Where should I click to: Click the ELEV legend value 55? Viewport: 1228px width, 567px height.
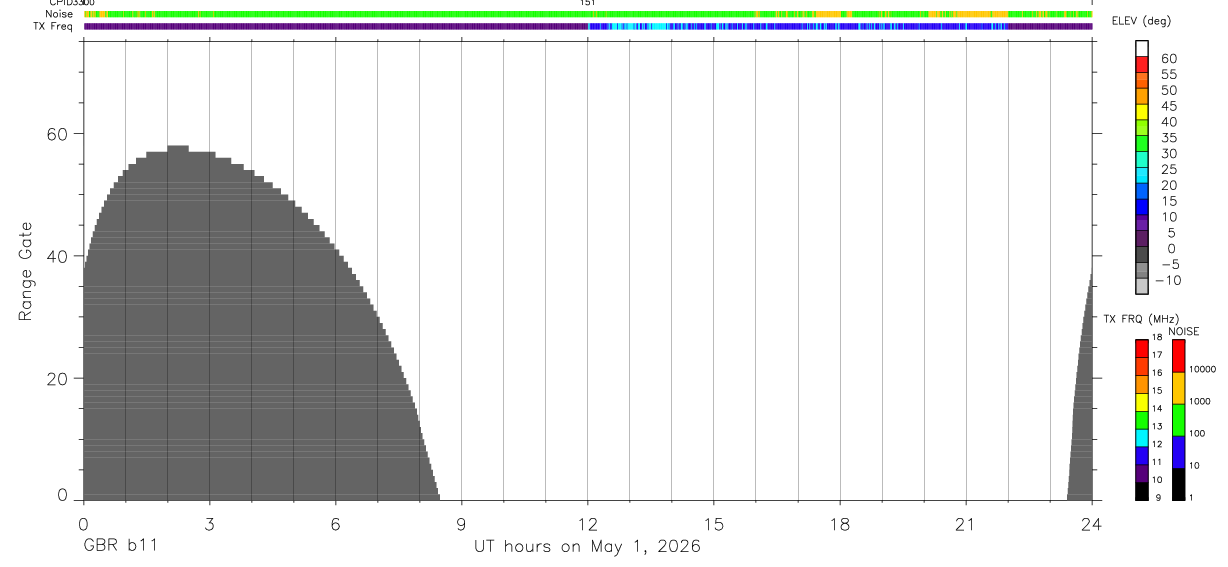[1169, 75]
